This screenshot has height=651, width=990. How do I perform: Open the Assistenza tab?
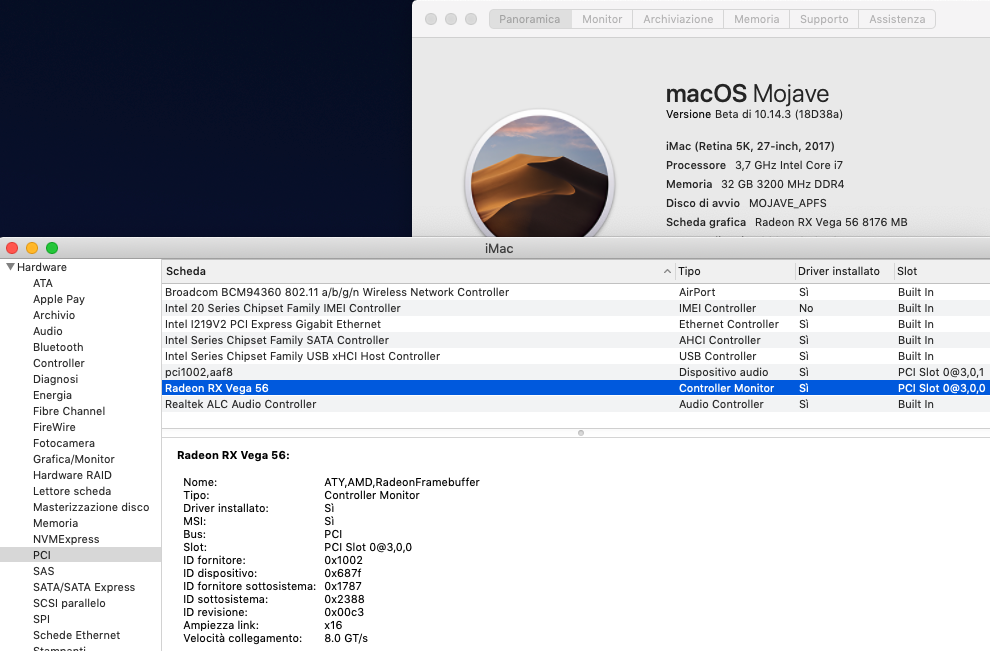pos(897,19)
